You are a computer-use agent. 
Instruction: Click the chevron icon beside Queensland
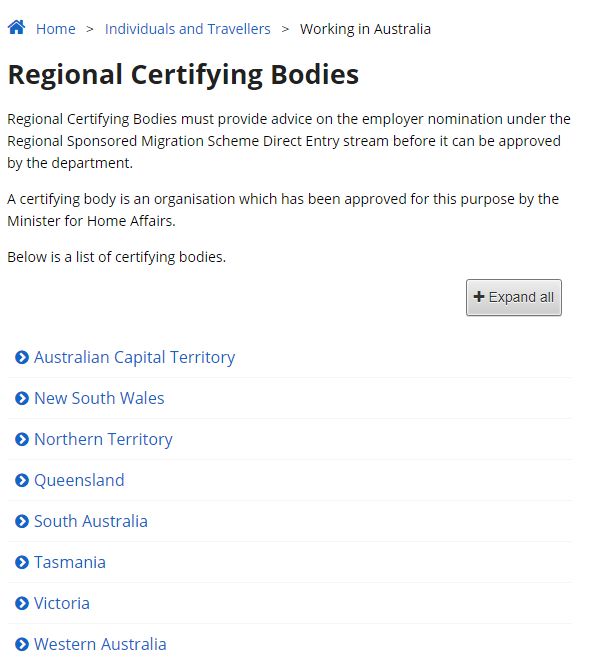[22, 480]
